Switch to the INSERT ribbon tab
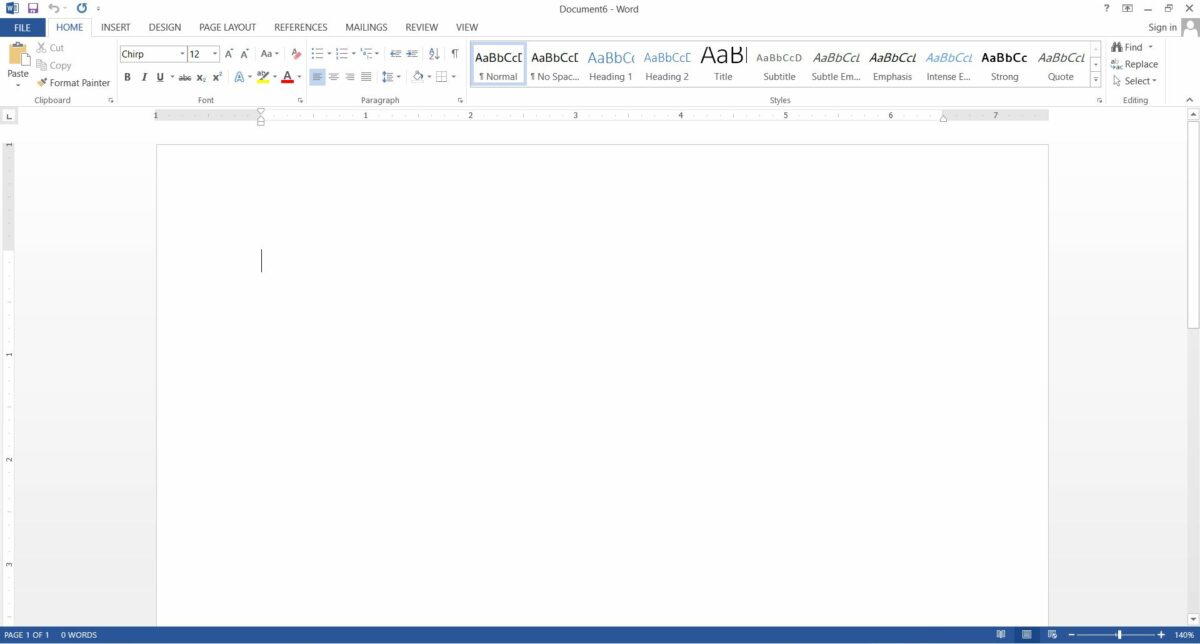The width and height of the screenshot is (1200, 644). click(x=115, y=27)
